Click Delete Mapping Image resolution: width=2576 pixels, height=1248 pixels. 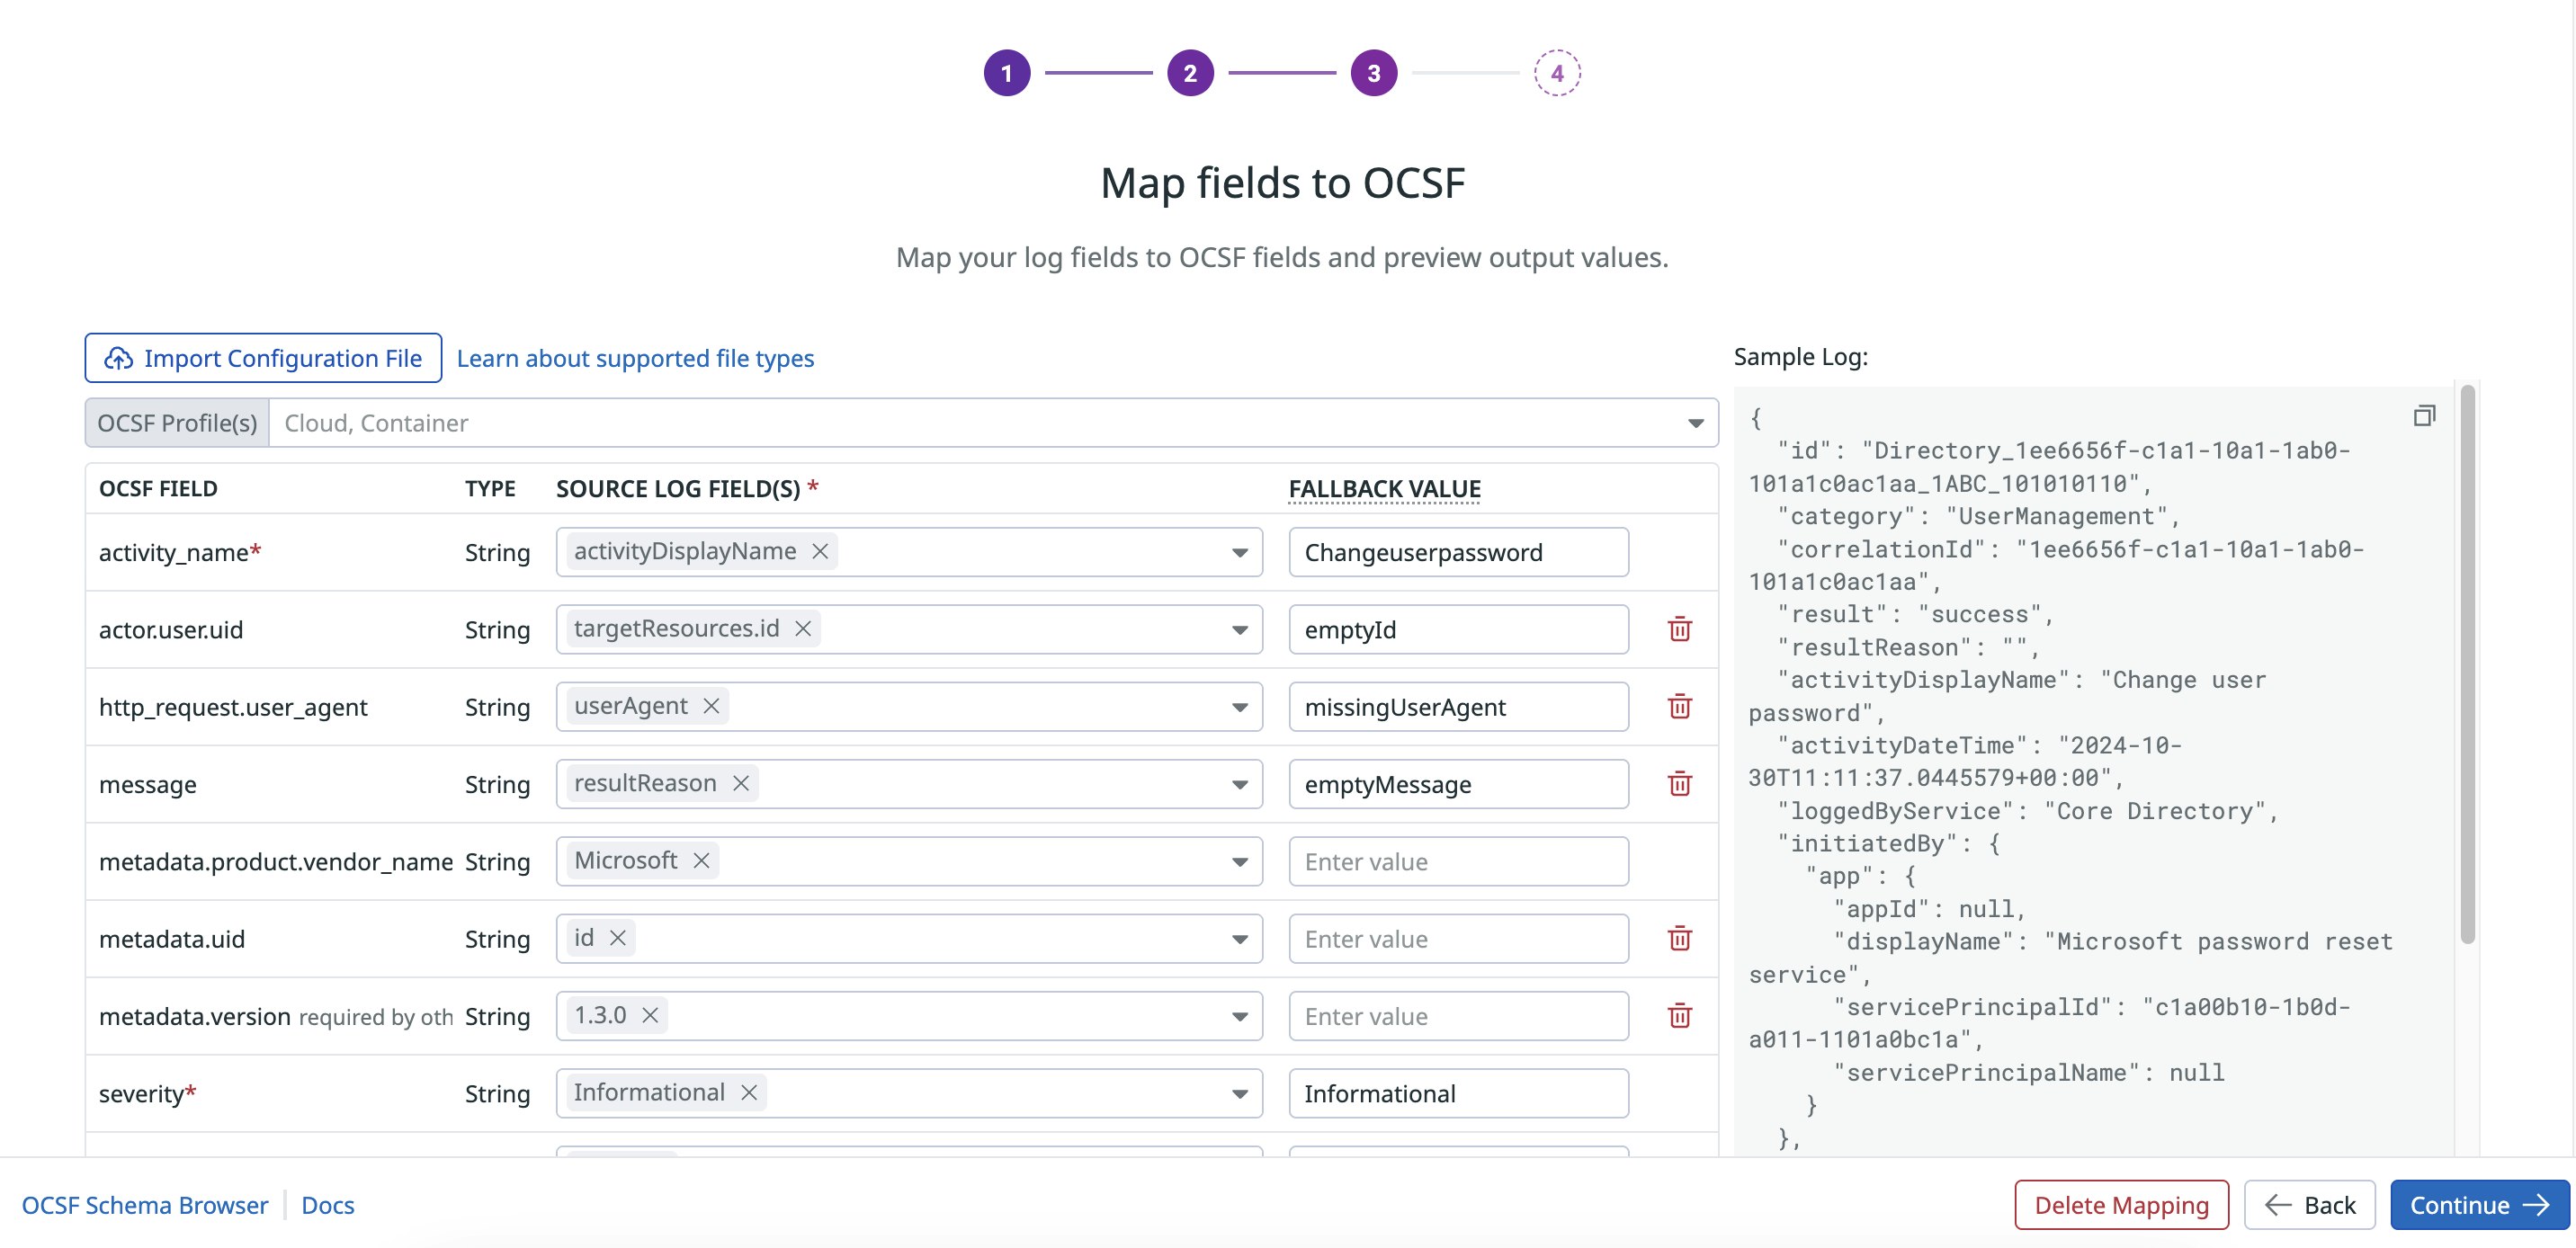coord(2121,1205)
